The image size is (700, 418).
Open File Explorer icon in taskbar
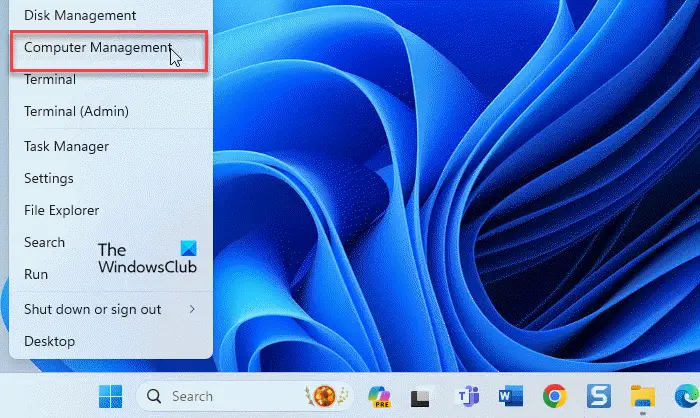point(643,396)
